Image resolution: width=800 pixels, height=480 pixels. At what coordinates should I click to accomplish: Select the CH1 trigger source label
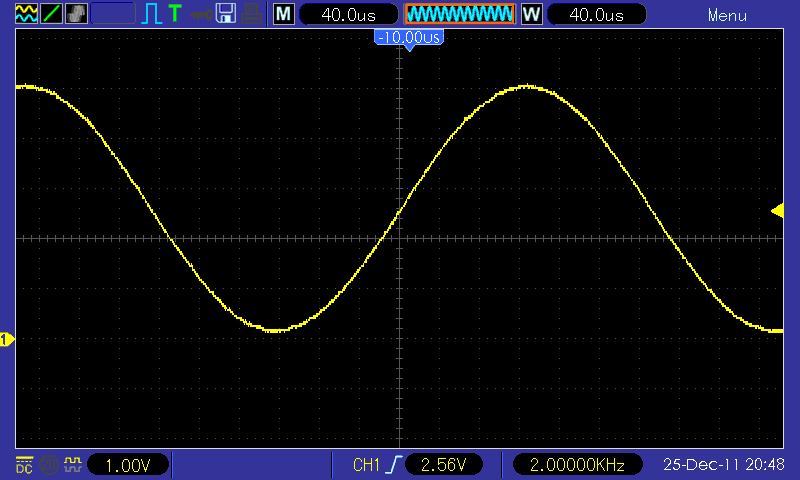367,465
